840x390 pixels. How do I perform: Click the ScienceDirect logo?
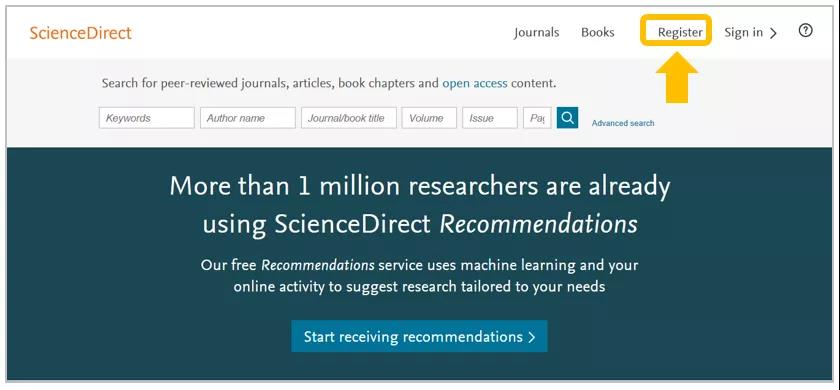click(80, 33)
